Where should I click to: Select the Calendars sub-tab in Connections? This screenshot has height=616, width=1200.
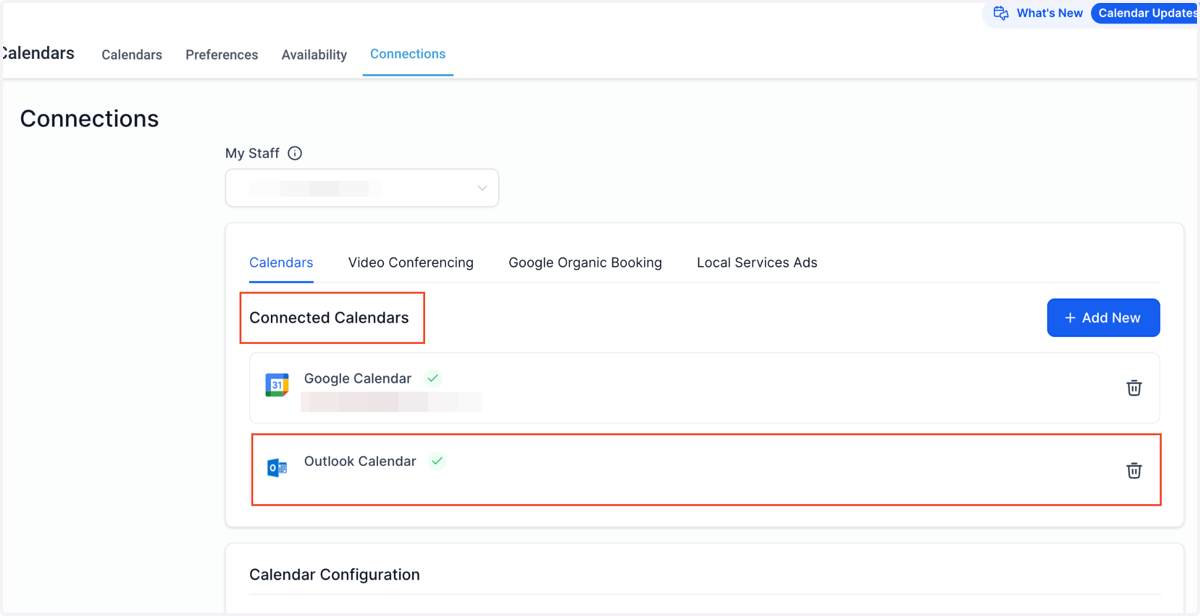281,262
